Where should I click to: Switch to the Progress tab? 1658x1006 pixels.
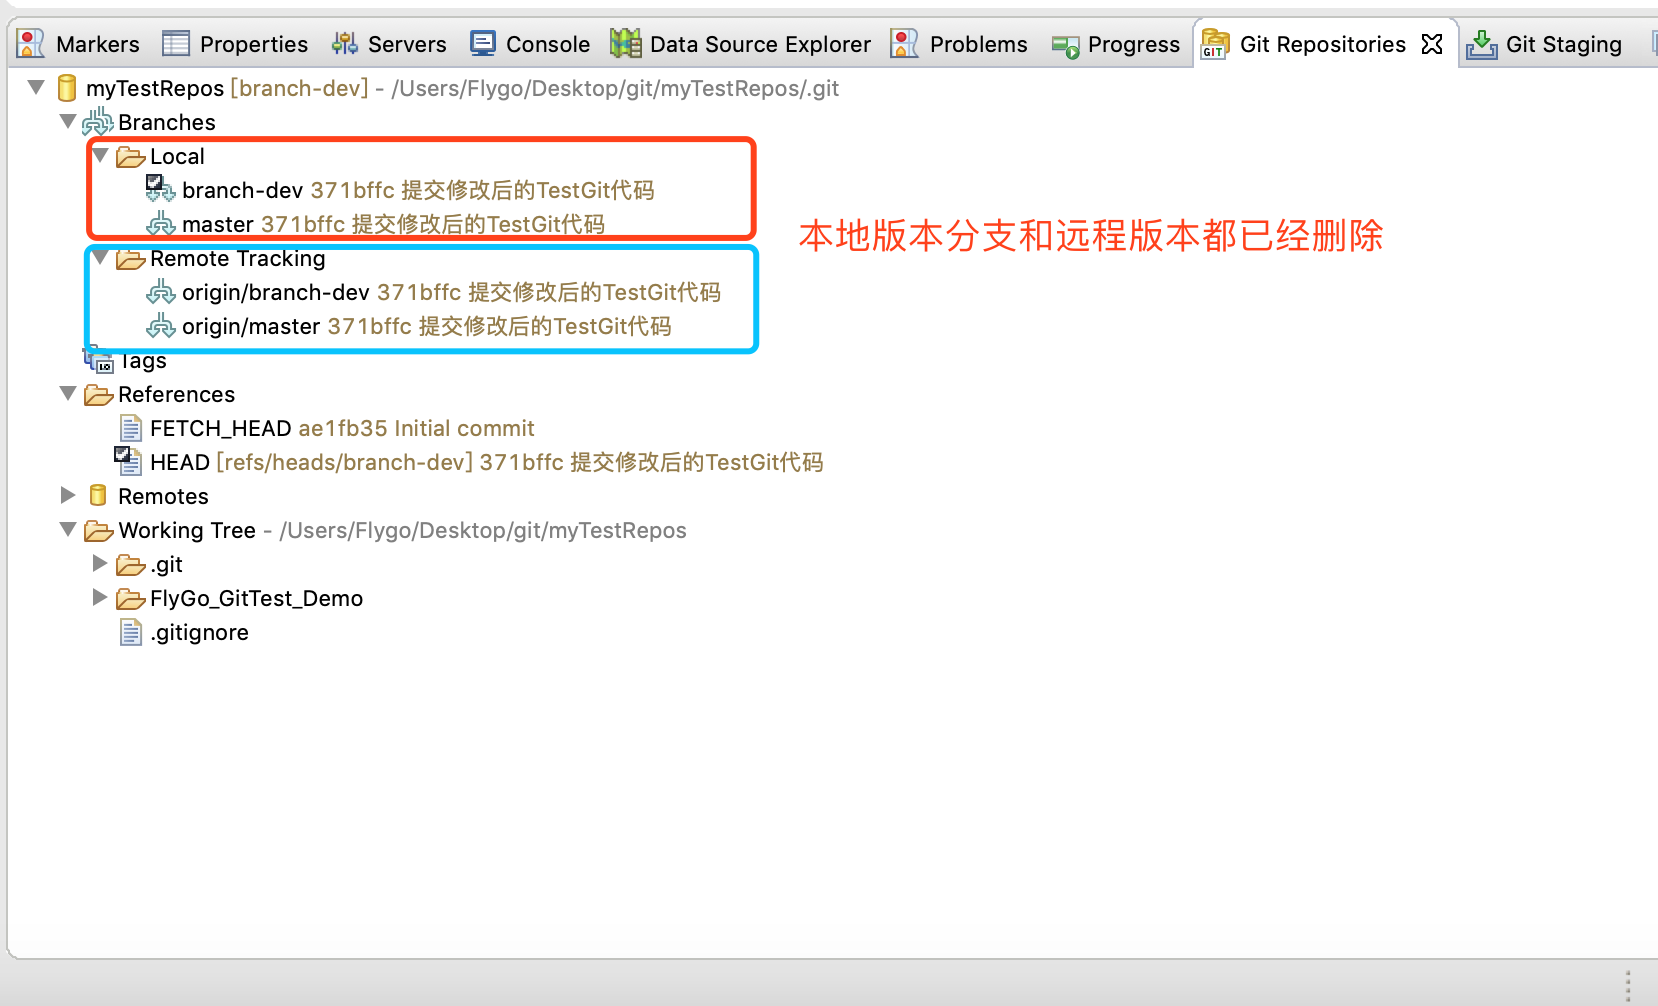coord(1133,44)
